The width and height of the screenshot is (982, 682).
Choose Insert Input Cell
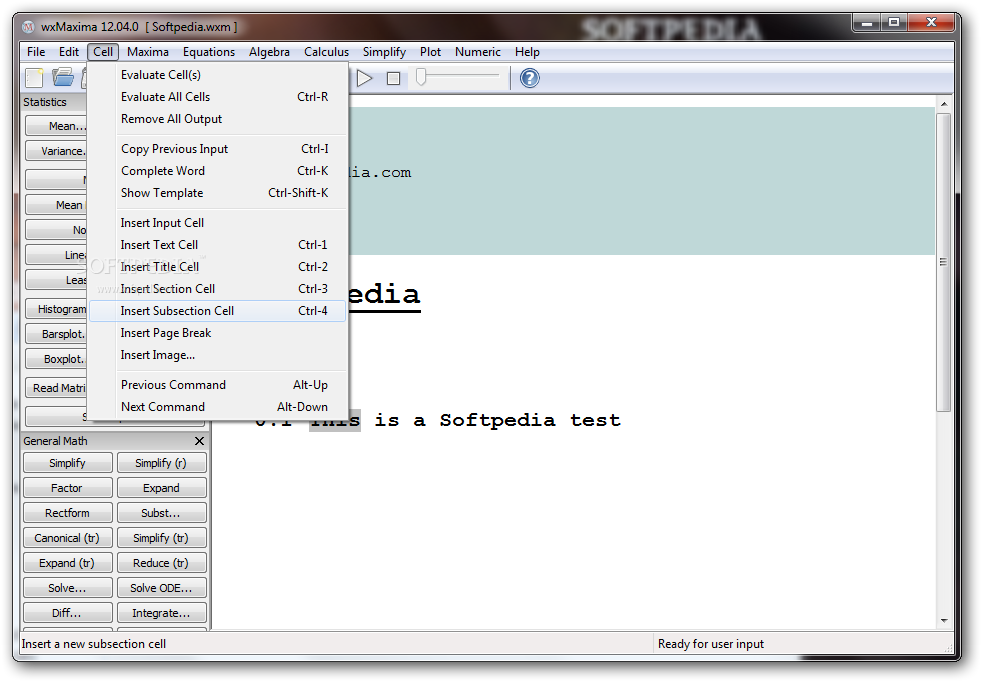coord(217,222)
